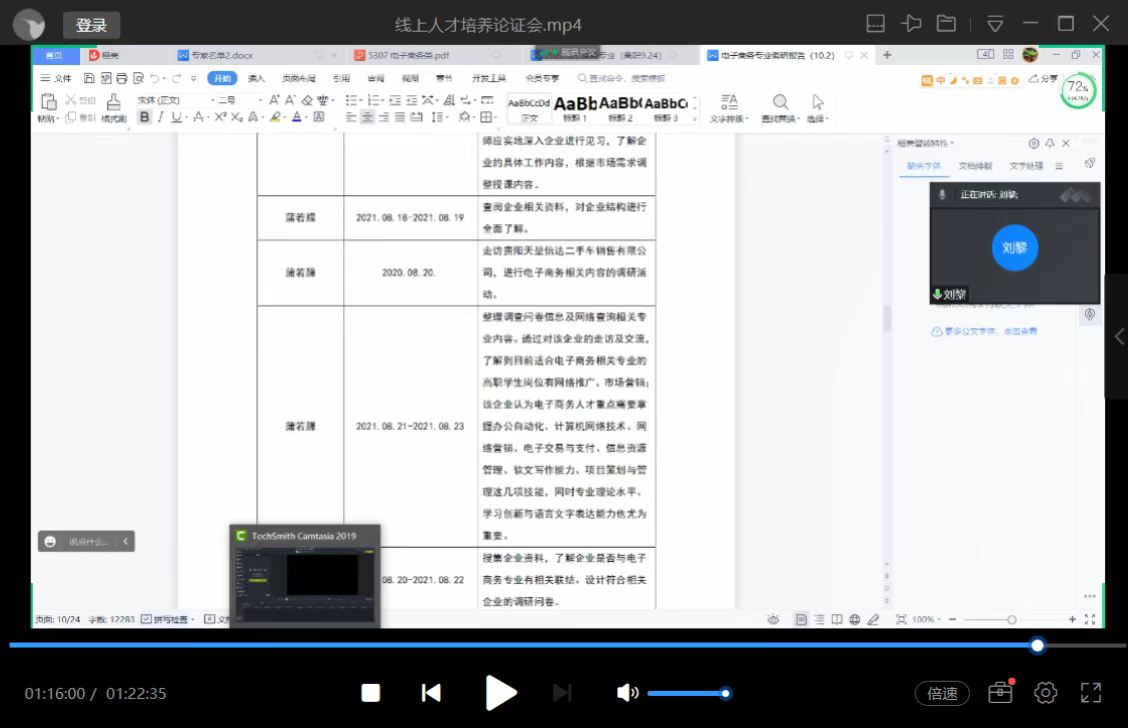
Task: Open the 倍速 playback speed menu
Action: [942, 693]
